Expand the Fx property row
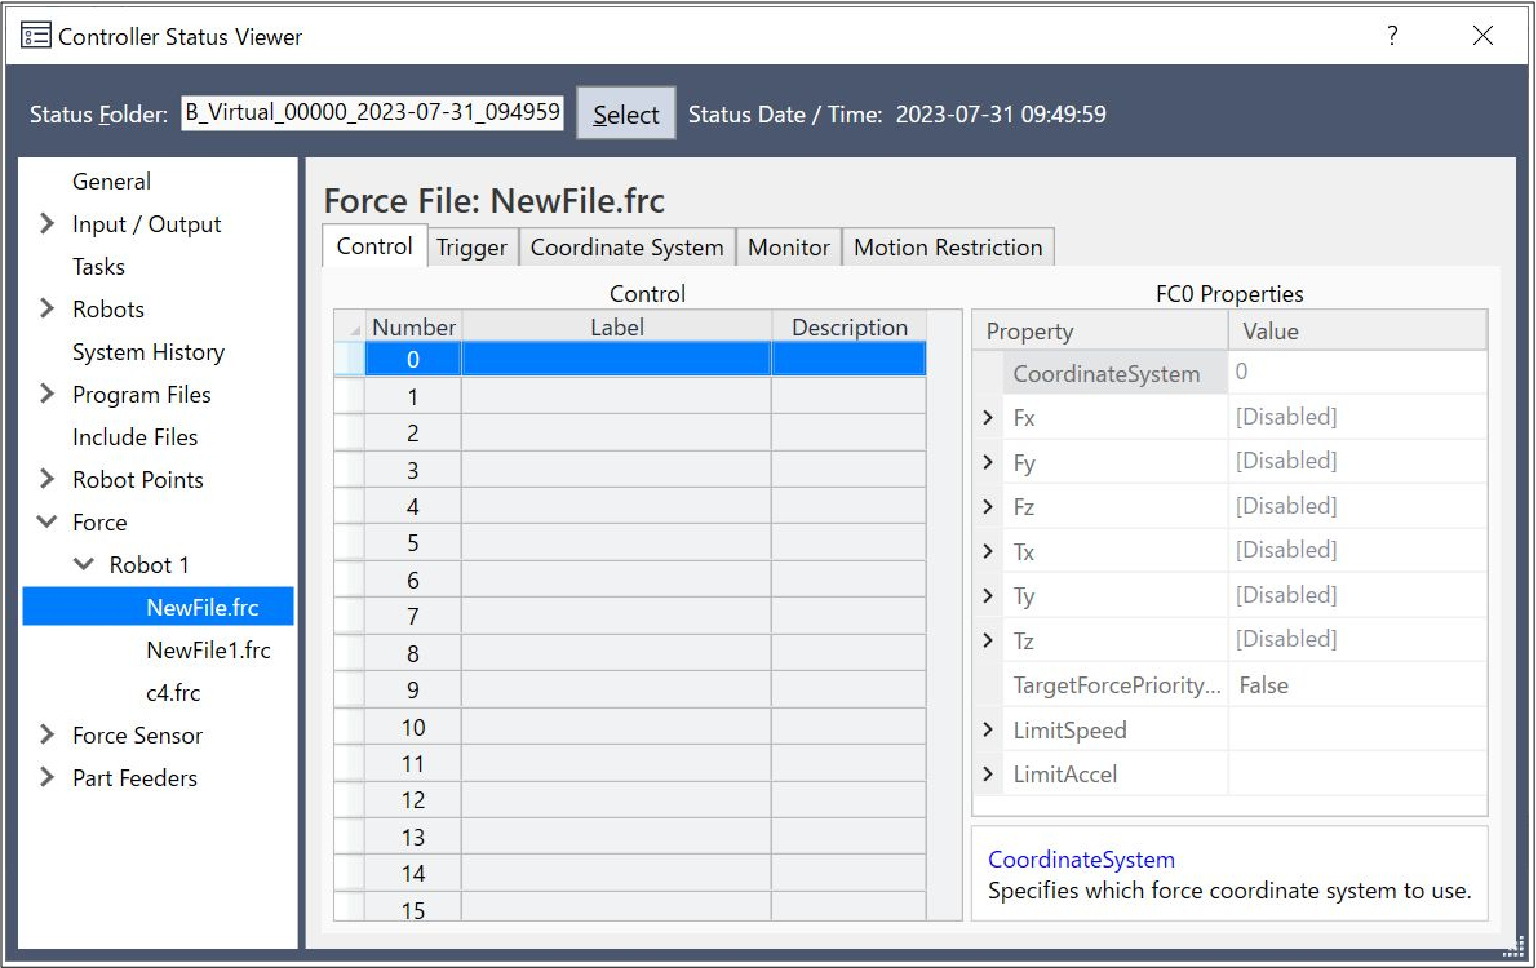This screenshot has height=968, width=1536. 988,418
